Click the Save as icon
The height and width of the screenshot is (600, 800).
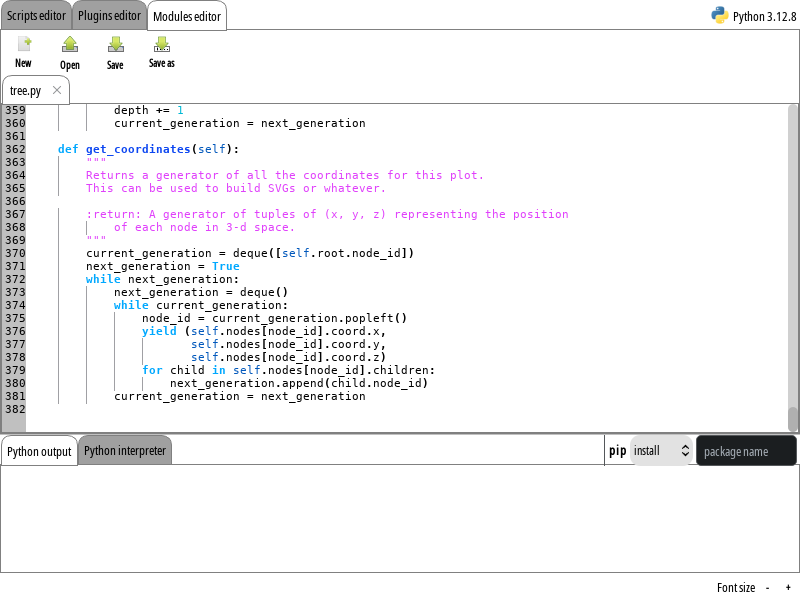pyautogui.click(x=161, y=44)
